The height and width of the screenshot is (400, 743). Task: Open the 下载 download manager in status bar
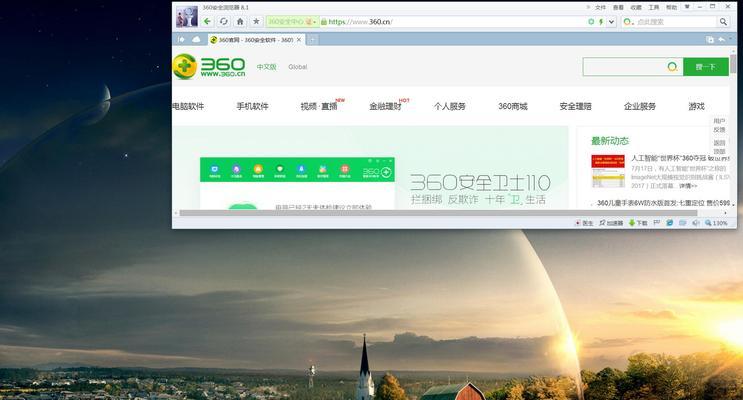tap(638, 223)
